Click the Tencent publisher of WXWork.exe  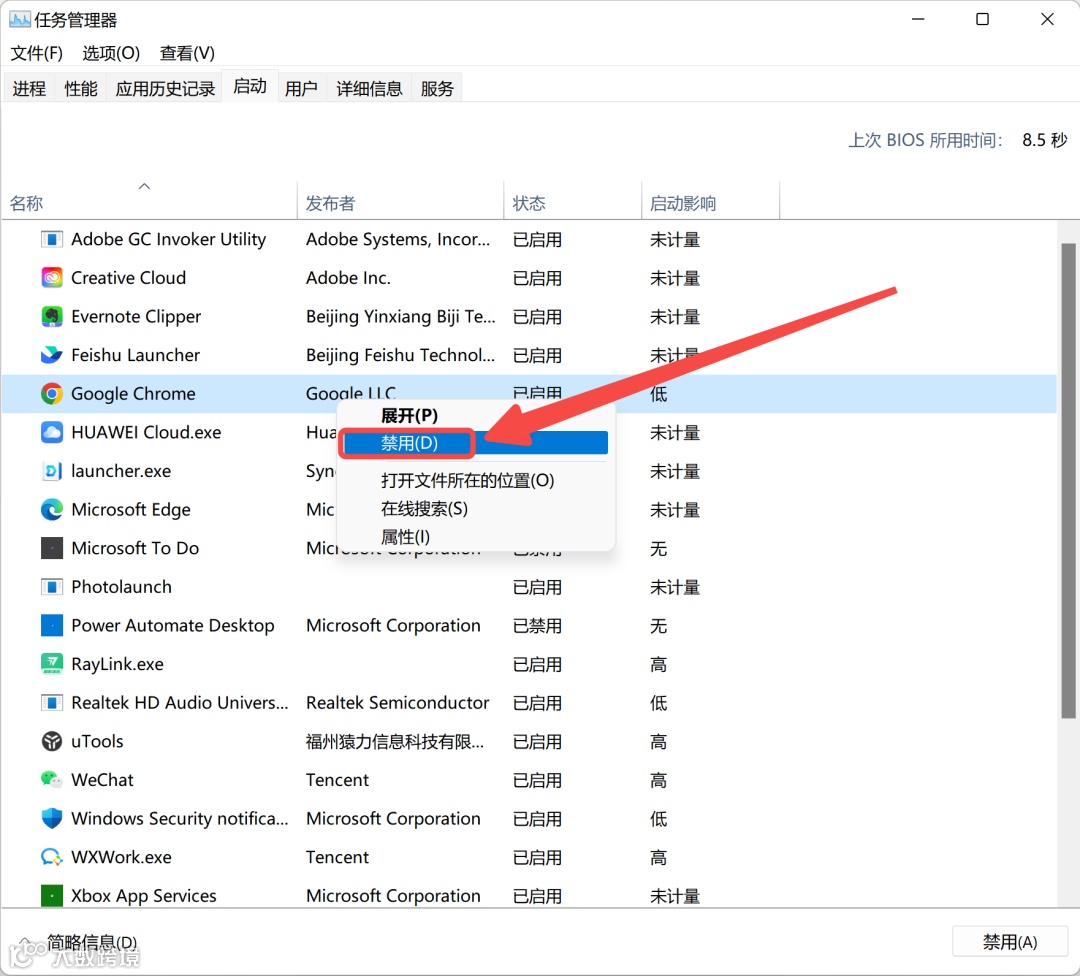click(338, 857)
